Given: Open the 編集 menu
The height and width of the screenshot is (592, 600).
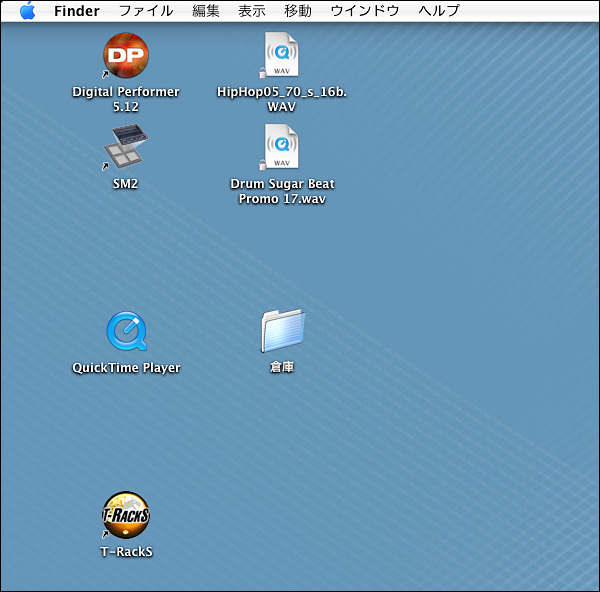Looking at the screenshot, I should (x=205, y=11).
